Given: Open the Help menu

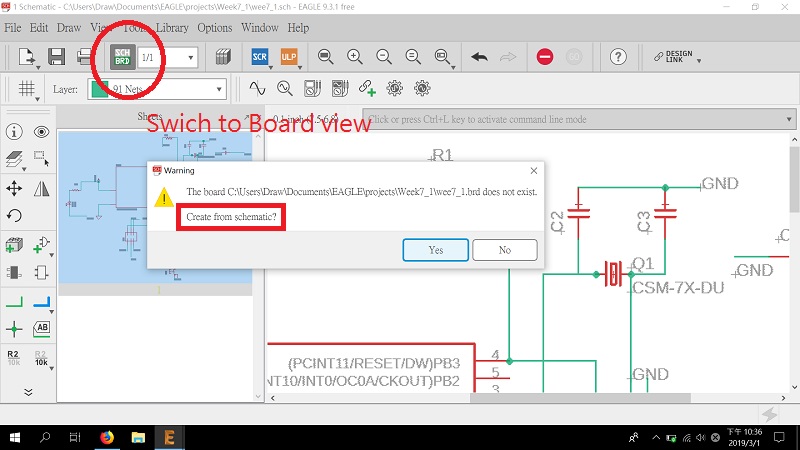Looking at the screenshot, I should [298, 28].
